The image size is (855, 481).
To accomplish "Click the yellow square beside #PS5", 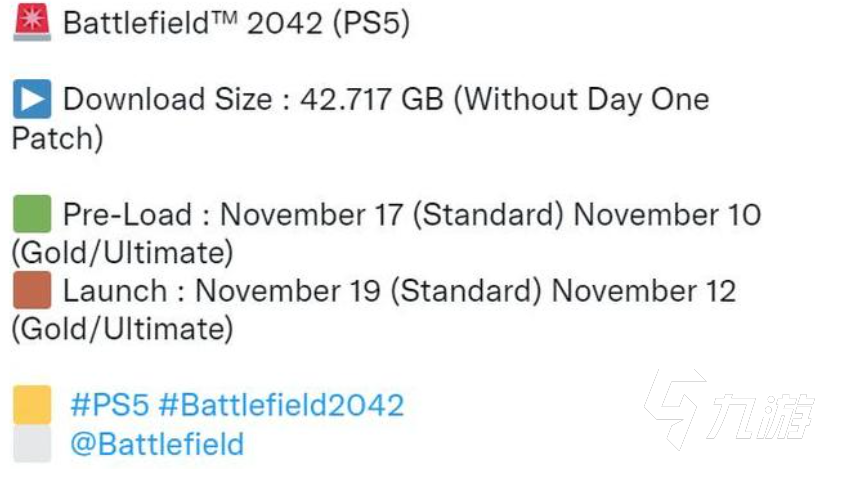I will coord(32,406).
